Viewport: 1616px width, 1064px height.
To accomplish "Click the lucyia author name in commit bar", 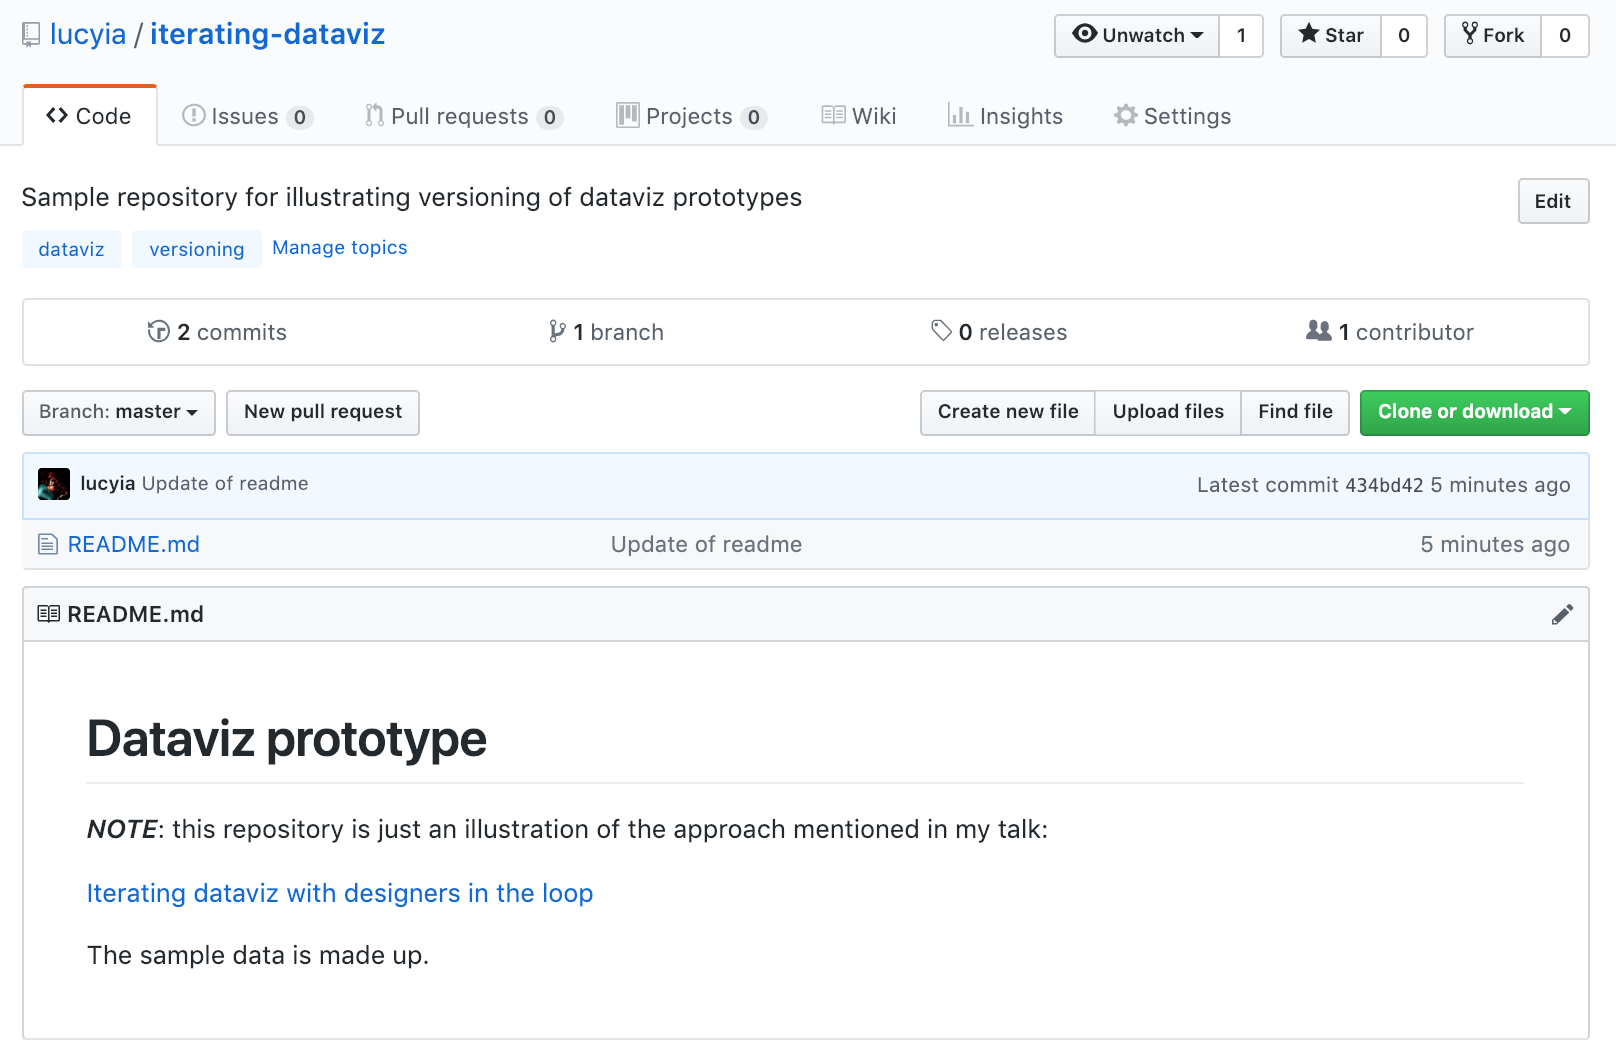I will [108, 484].
